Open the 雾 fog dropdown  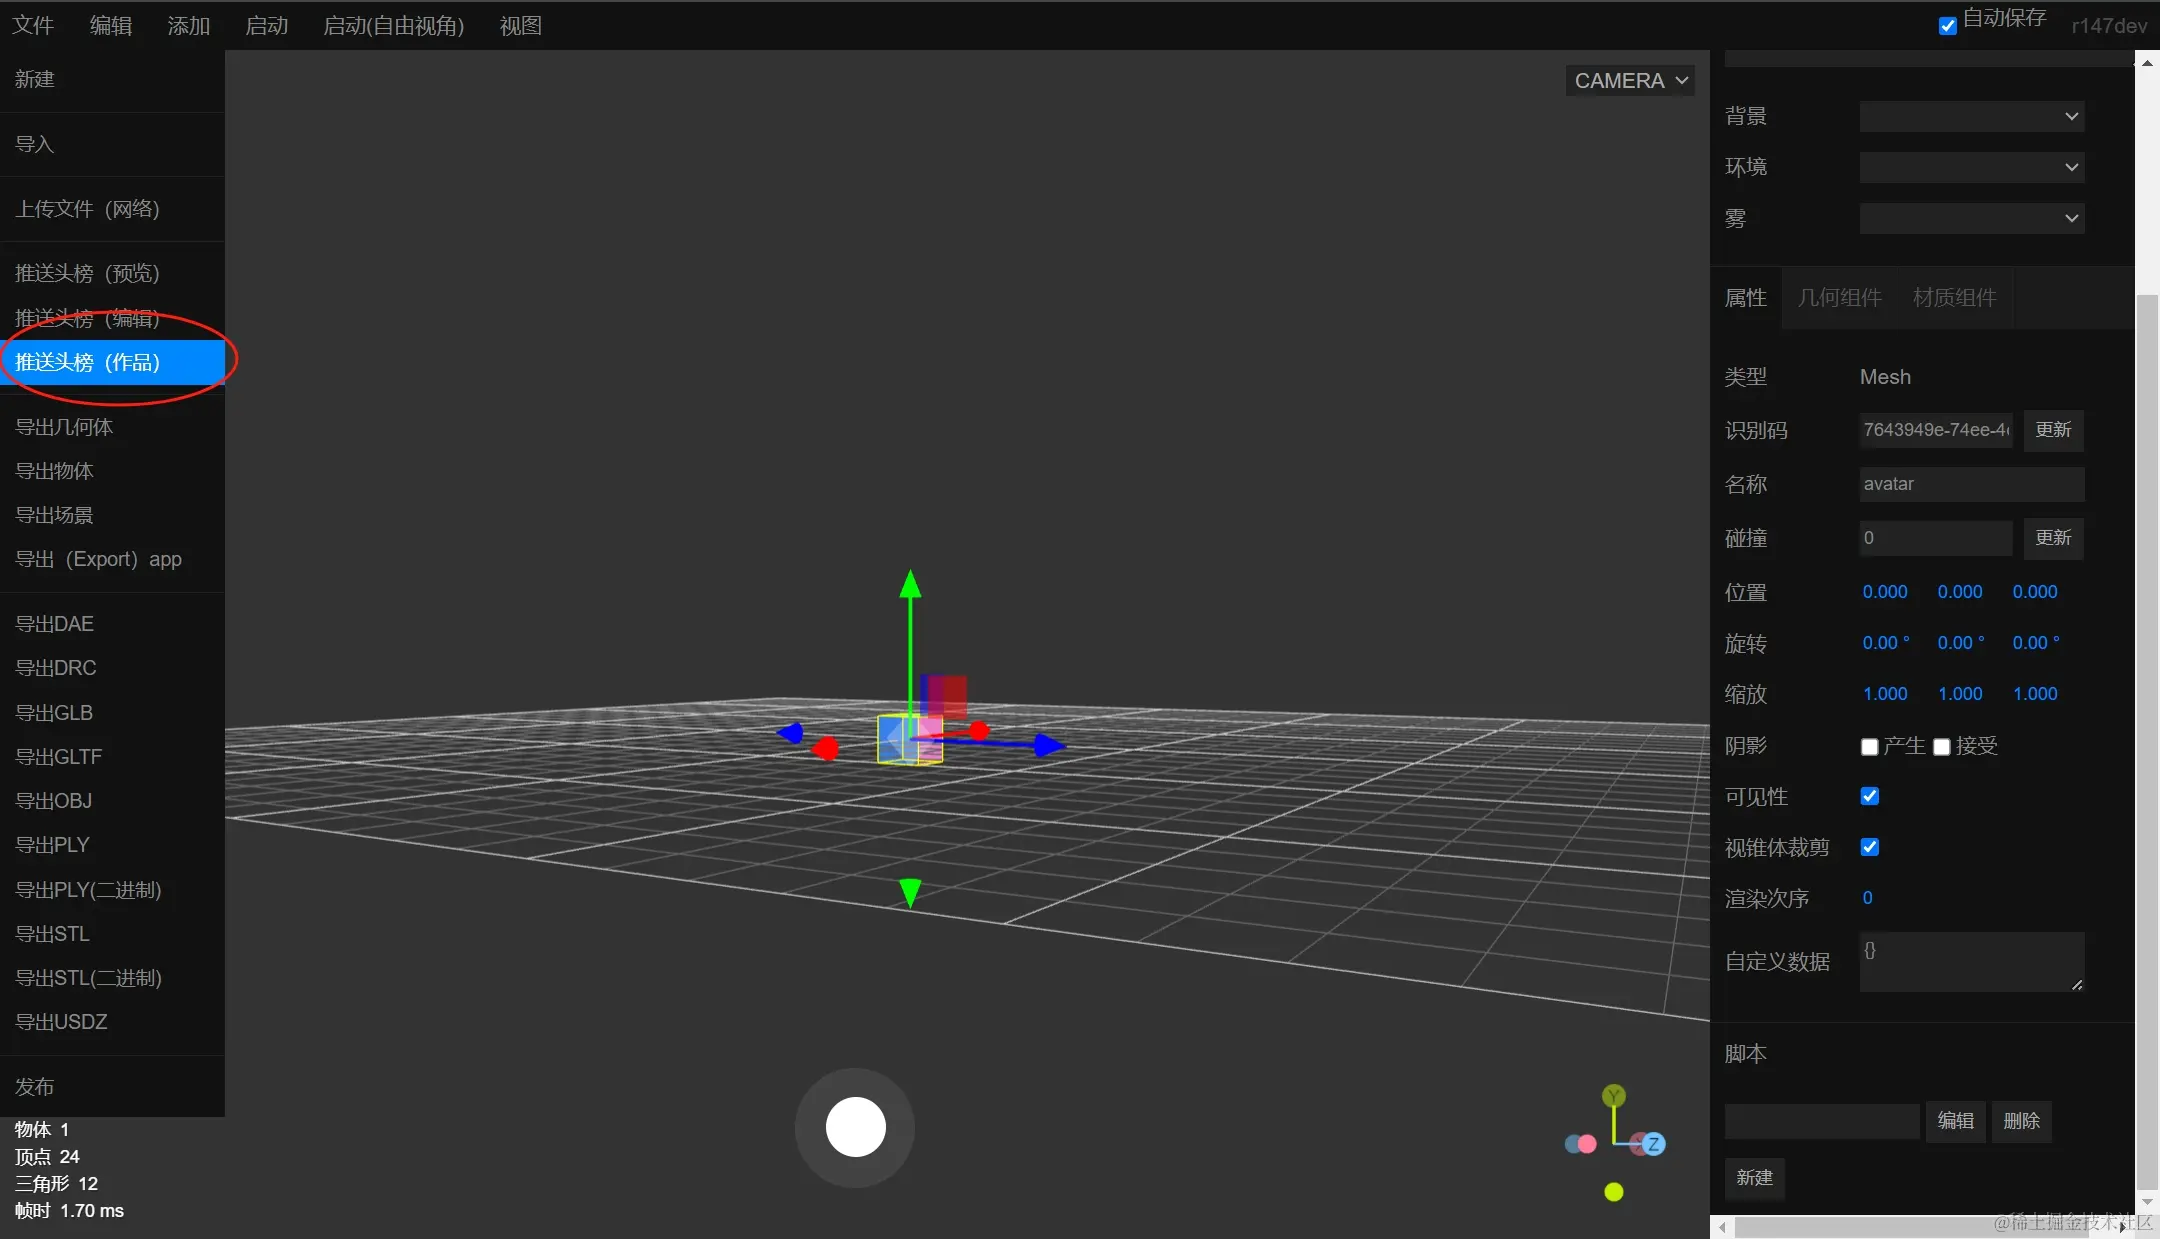point(1971,218)
